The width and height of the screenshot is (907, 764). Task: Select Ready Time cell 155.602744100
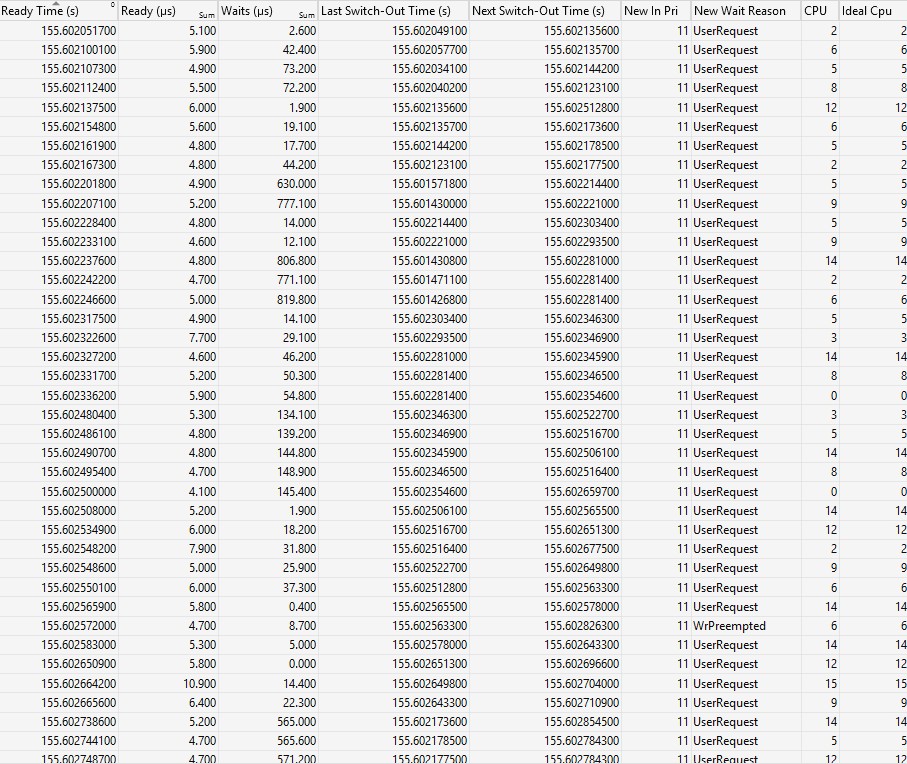point(79,741)
